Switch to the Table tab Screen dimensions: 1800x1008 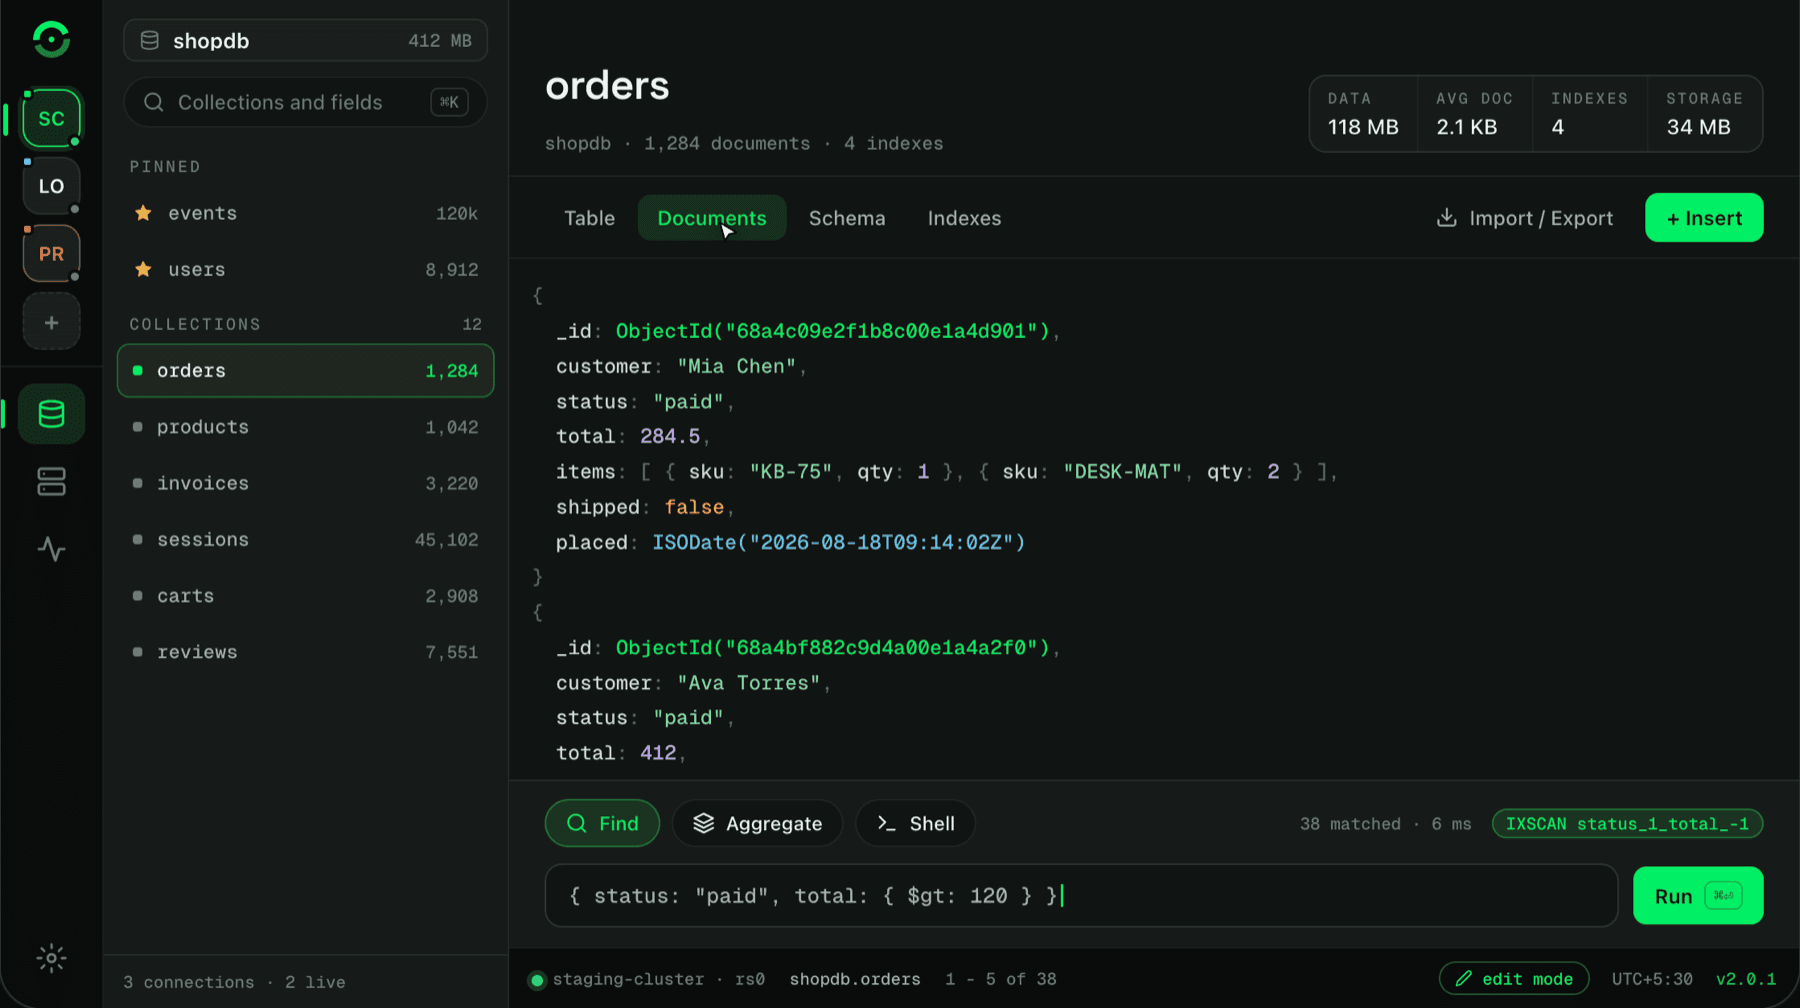coord(589,218)
